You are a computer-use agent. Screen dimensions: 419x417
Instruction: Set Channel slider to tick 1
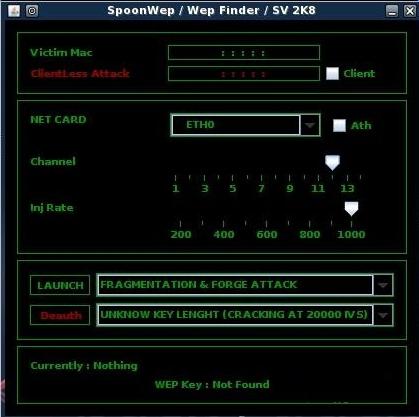point(175,178)
